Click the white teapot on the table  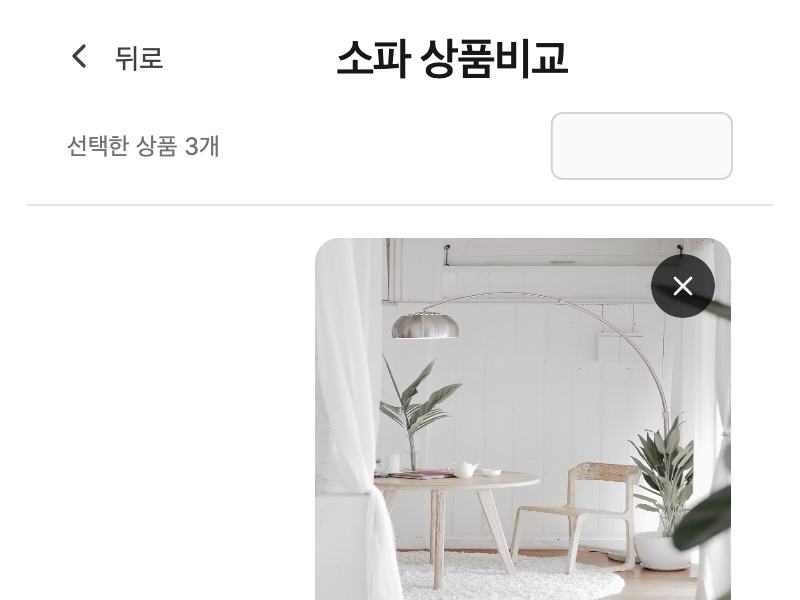pyautogui.click(x=463, y=469)
